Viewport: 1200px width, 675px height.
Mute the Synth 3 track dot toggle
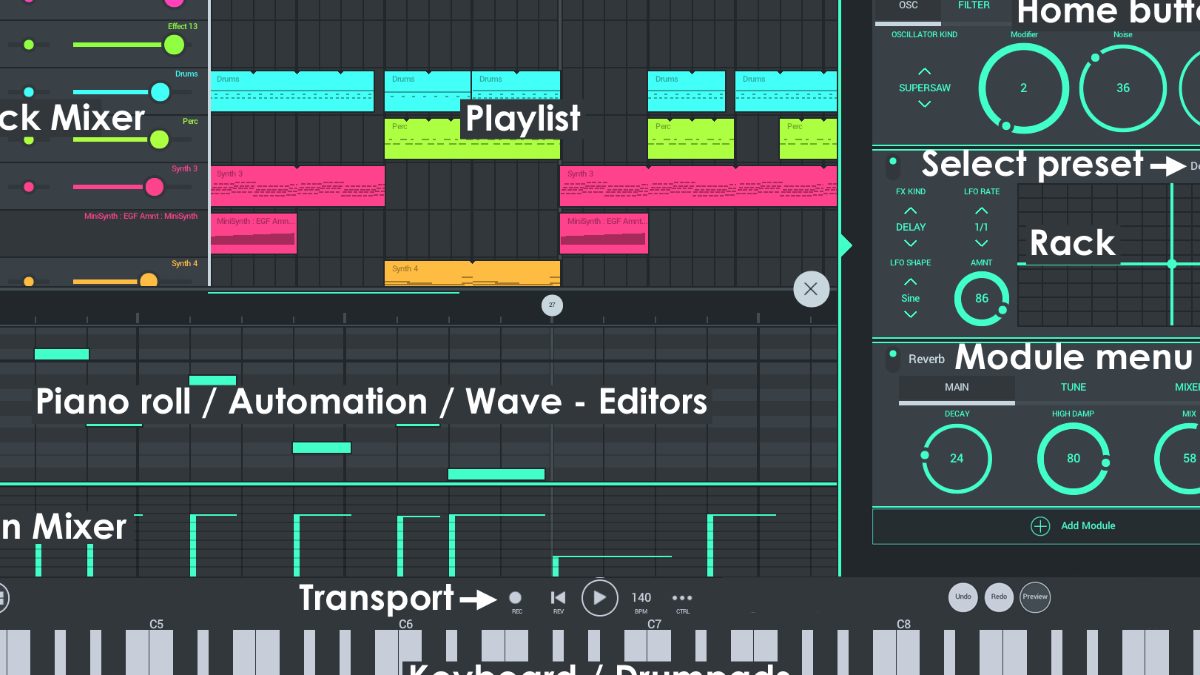click(29, 187)
